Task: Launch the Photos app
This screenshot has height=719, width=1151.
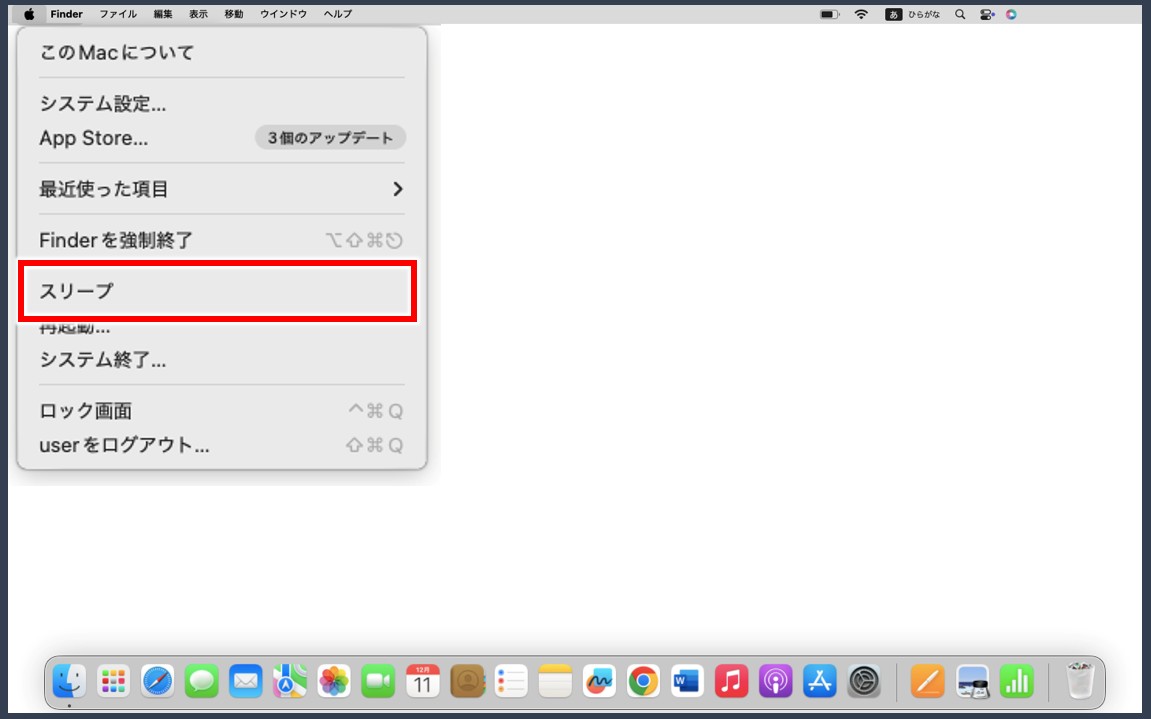Action: (333, 682)
